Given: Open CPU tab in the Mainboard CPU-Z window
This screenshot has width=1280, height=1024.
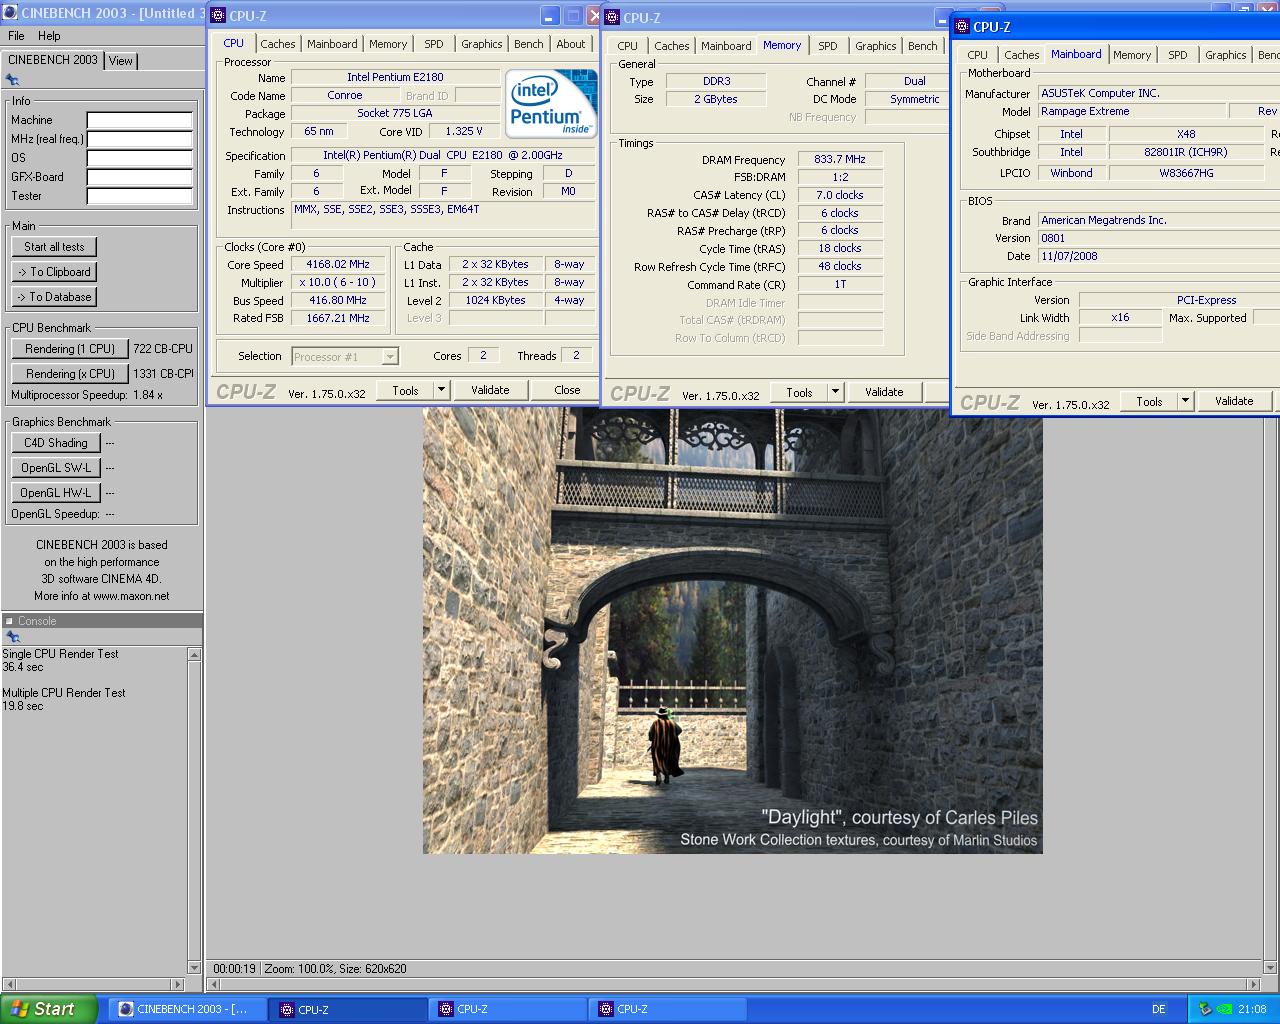Looking at the screenshot, I should coord(978,55).
